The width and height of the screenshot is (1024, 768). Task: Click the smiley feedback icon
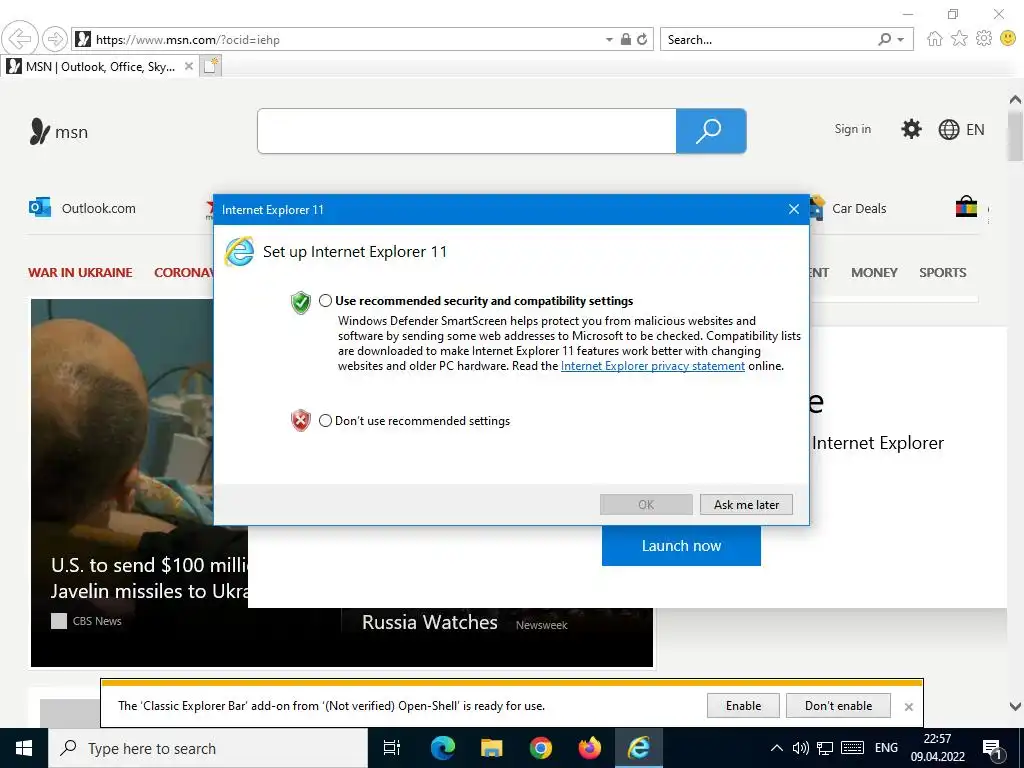click(x=1008, y=39)
